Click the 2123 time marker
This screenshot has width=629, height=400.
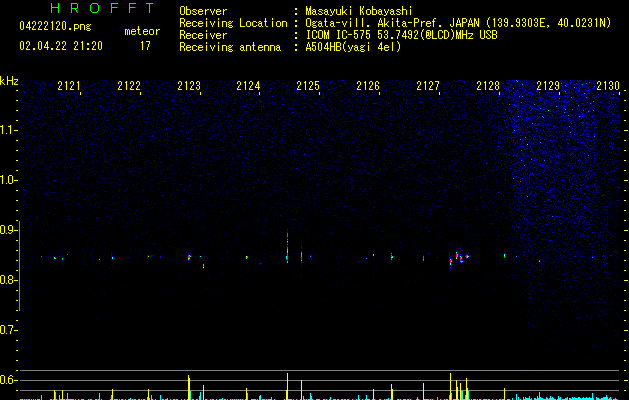[x=189, y=86]
